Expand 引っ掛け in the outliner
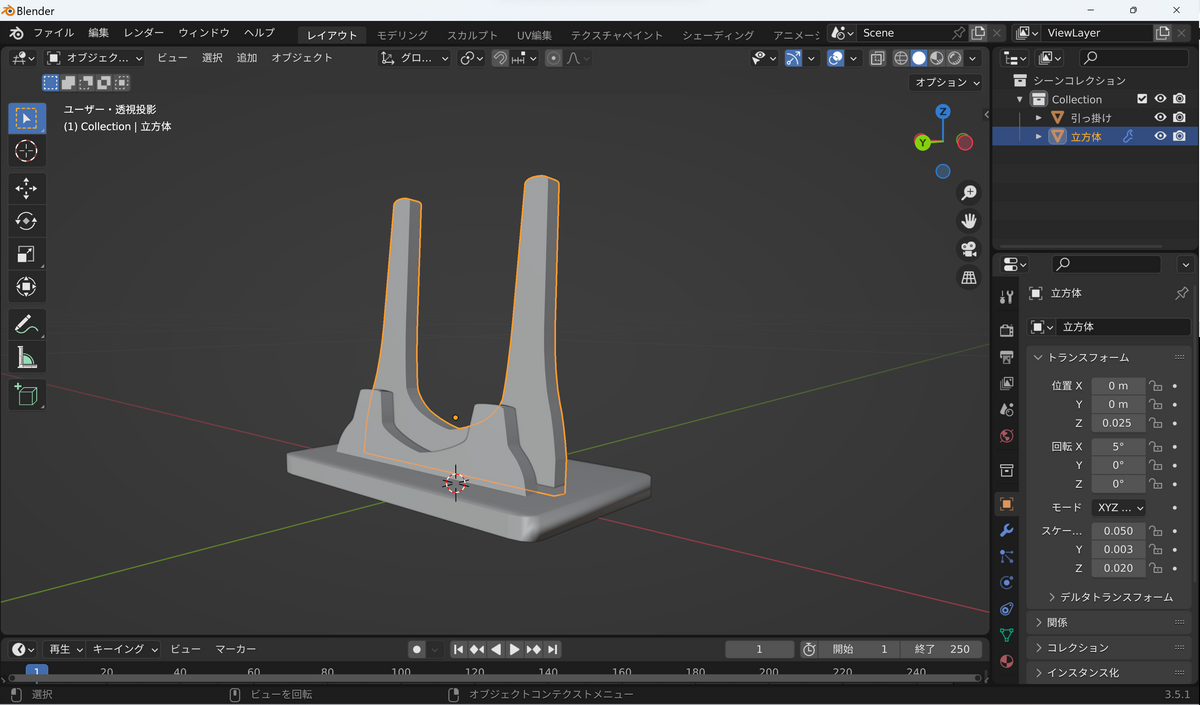The width and height of the screenshot is (1200, 705). [x=1039, y=118]
